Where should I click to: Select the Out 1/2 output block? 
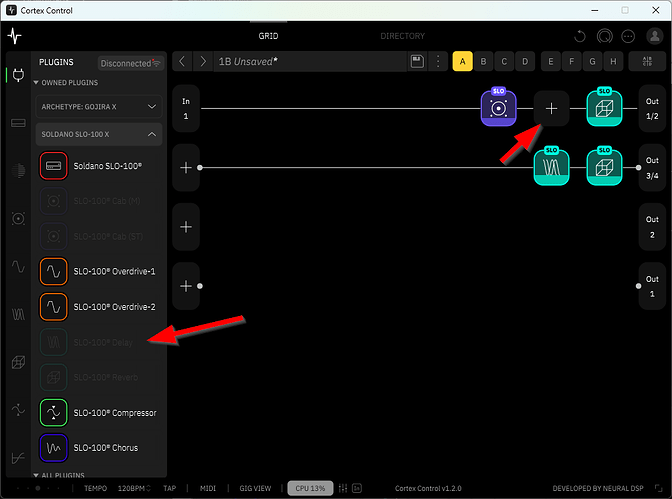pyautogui.click(x=652, y=108)
